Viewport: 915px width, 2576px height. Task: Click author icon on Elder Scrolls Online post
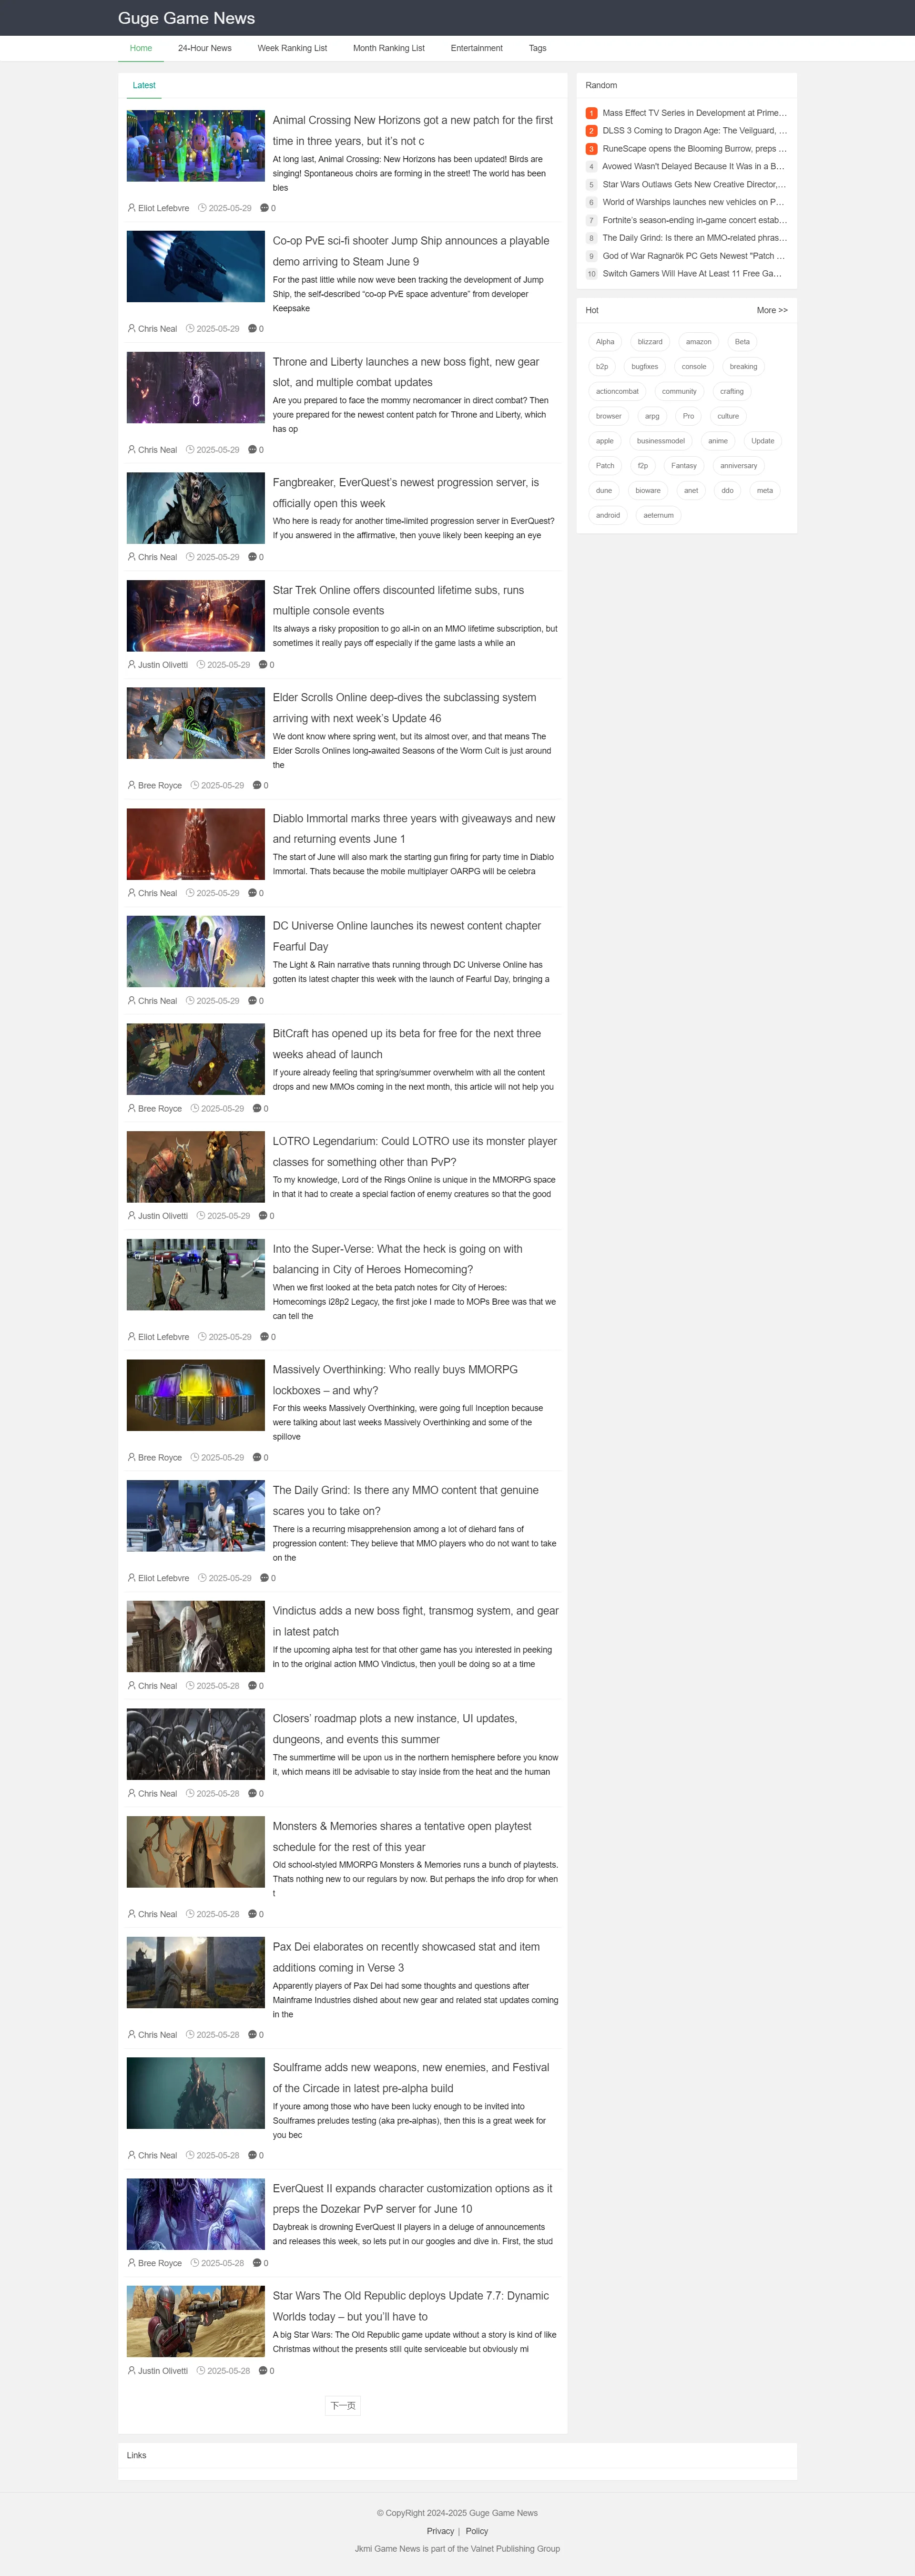(132, 786)
